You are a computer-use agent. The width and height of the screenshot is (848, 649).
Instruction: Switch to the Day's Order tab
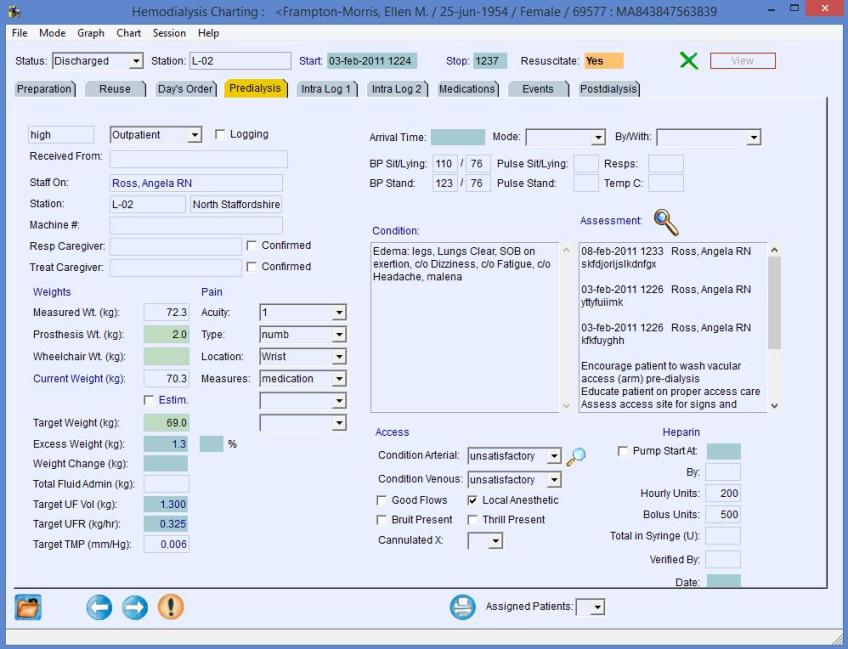click(185, 89)
